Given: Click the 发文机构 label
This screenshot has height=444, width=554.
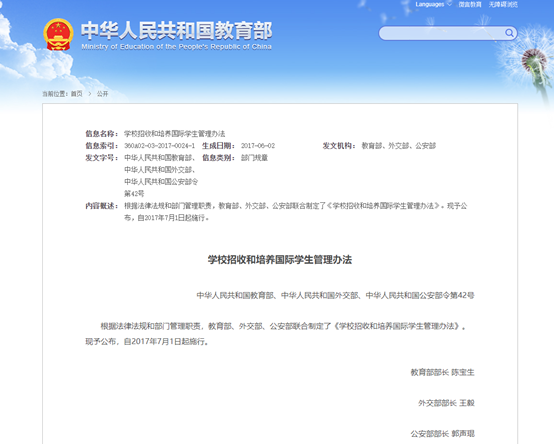Looking at the screenshot, I should (x=338, y=146).
